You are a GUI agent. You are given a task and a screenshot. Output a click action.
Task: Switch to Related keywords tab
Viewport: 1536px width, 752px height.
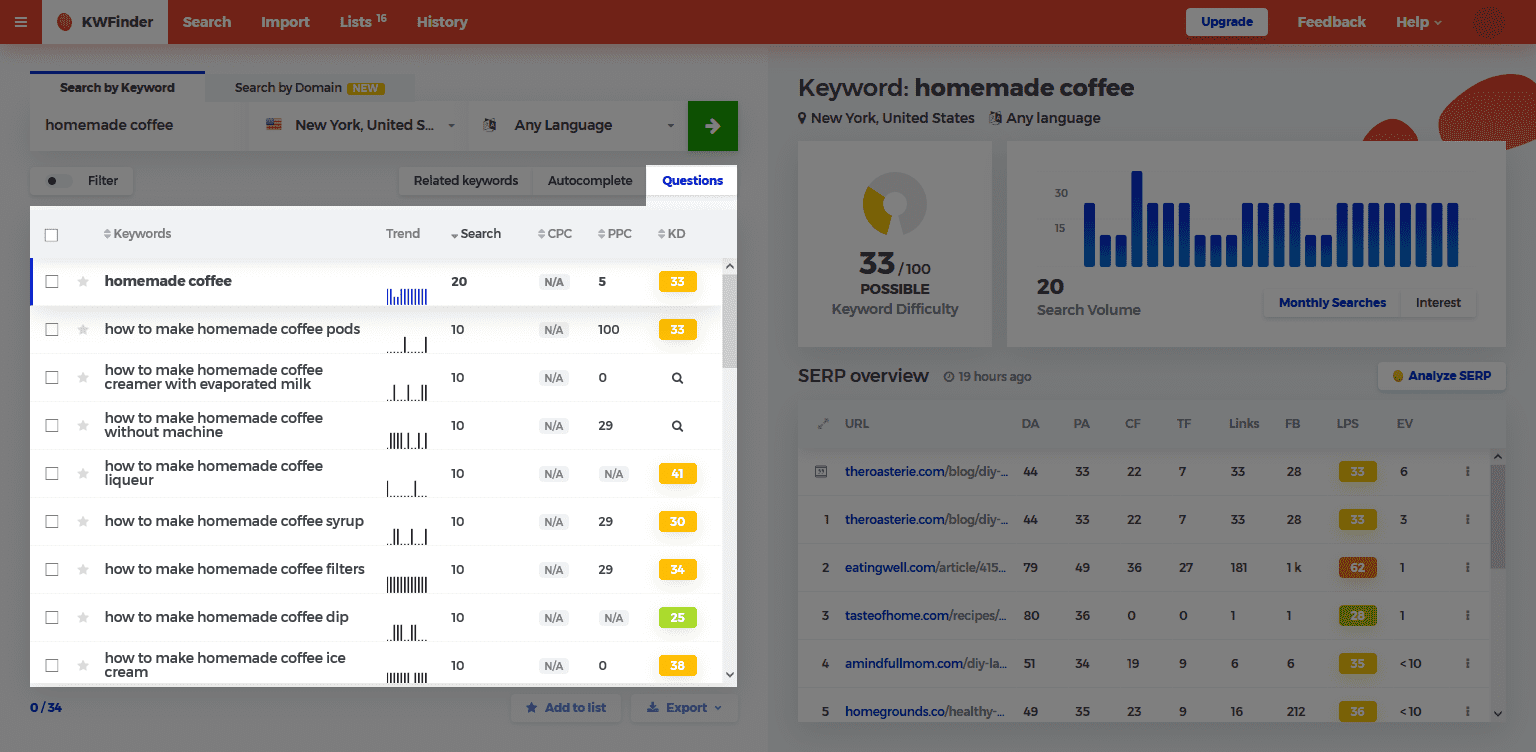[x=466, y=181]
